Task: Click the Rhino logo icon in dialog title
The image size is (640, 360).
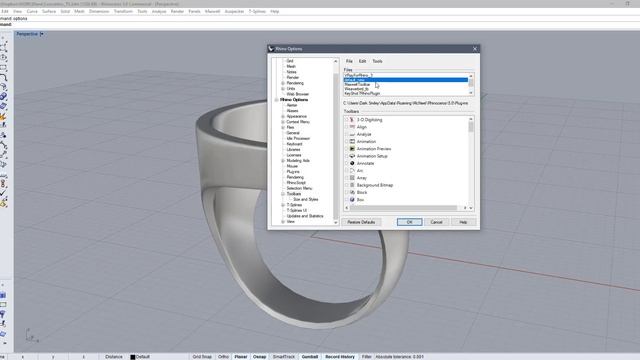Action: coord(271,49)
